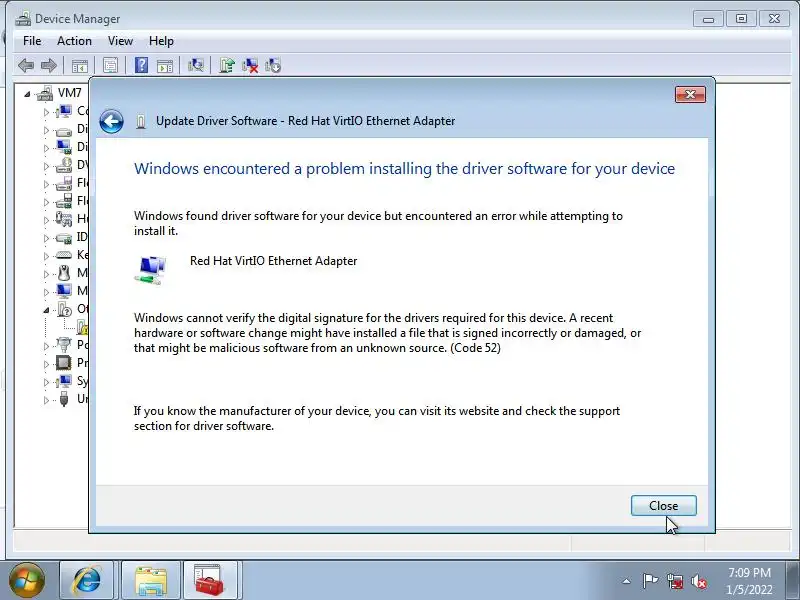Click the red toolbox taskbar icon
This screenshot has width=800, height=600.
click(x=209, y=580)
